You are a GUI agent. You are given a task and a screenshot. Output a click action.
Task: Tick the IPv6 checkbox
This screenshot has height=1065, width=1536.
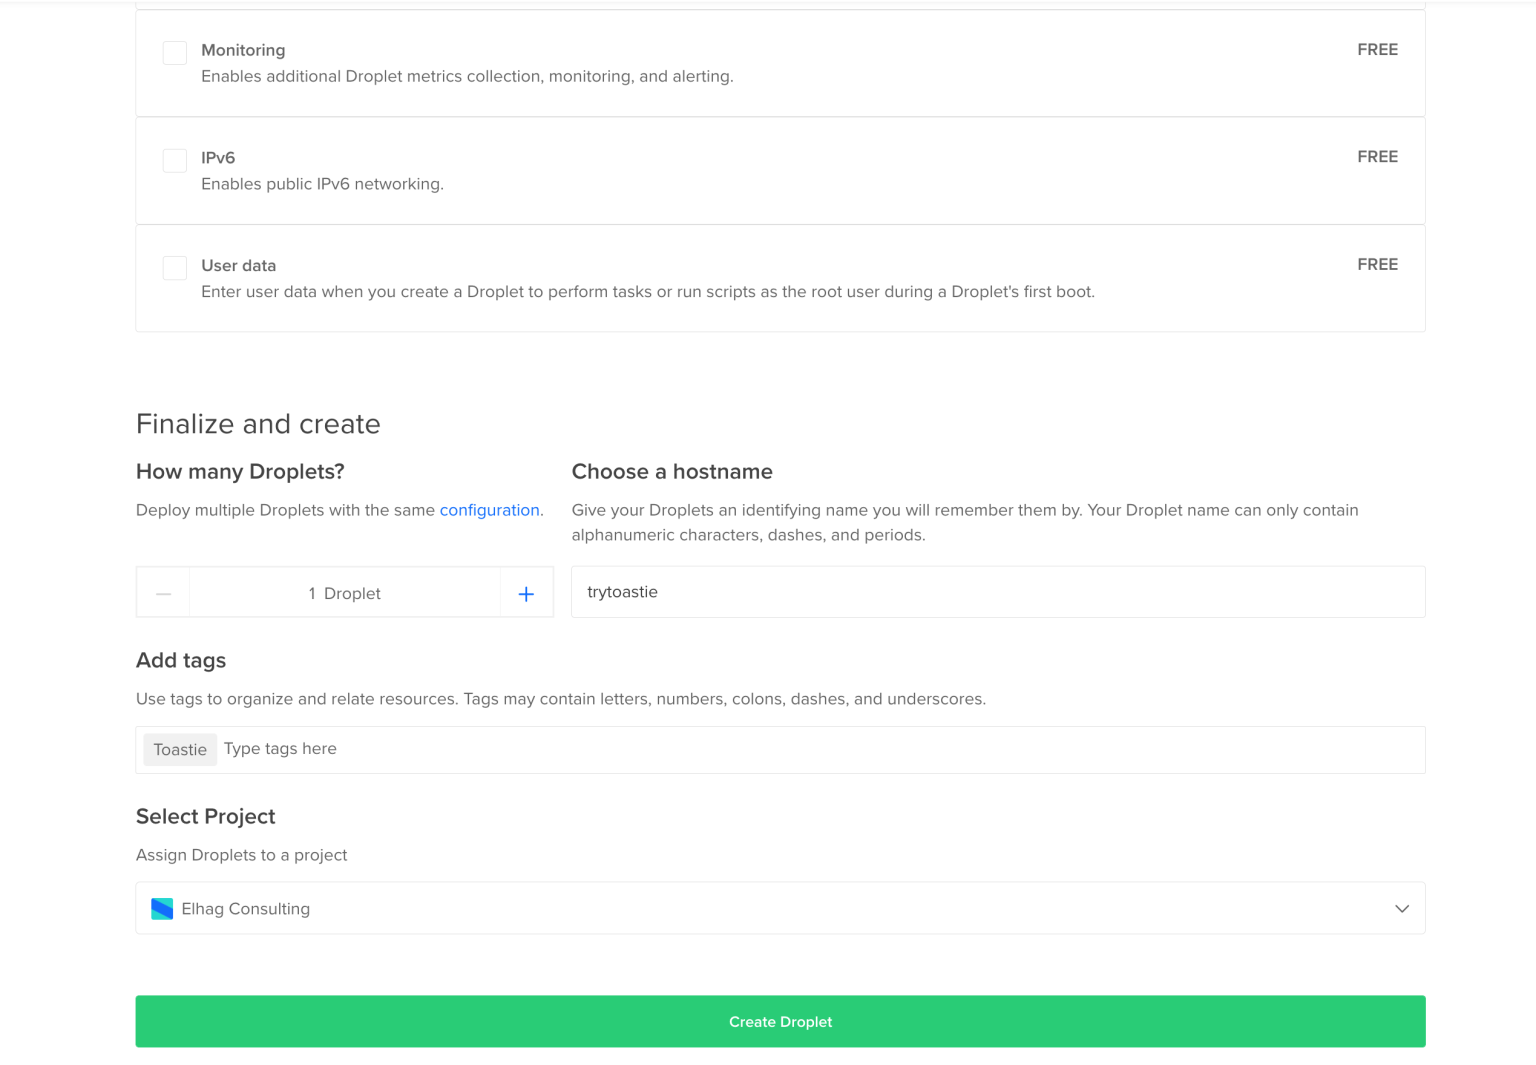(175, 160)
